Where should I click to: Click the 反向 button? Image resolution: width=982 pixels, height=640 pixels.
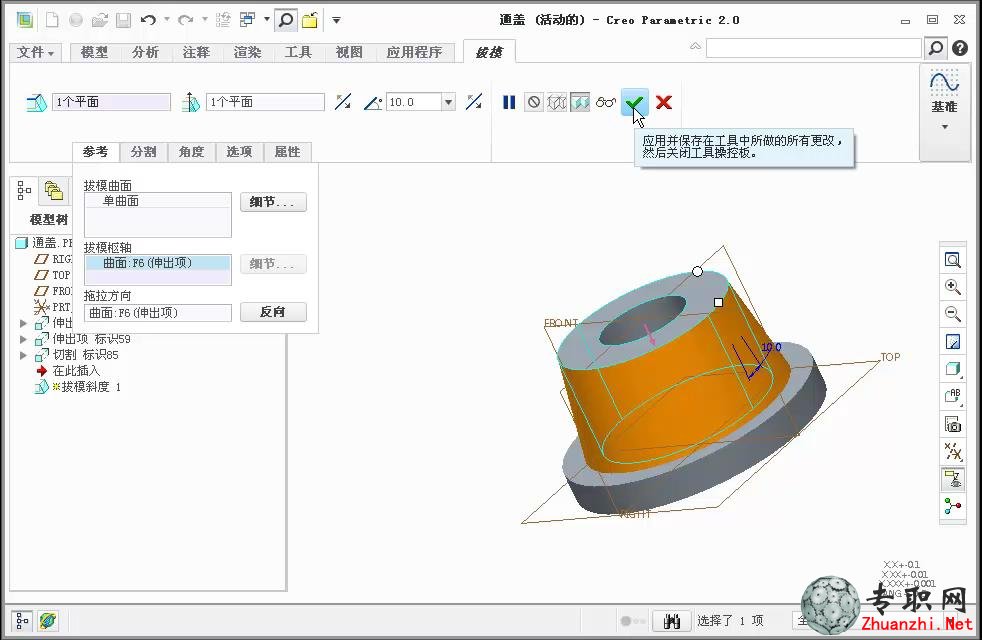point(273,312)
